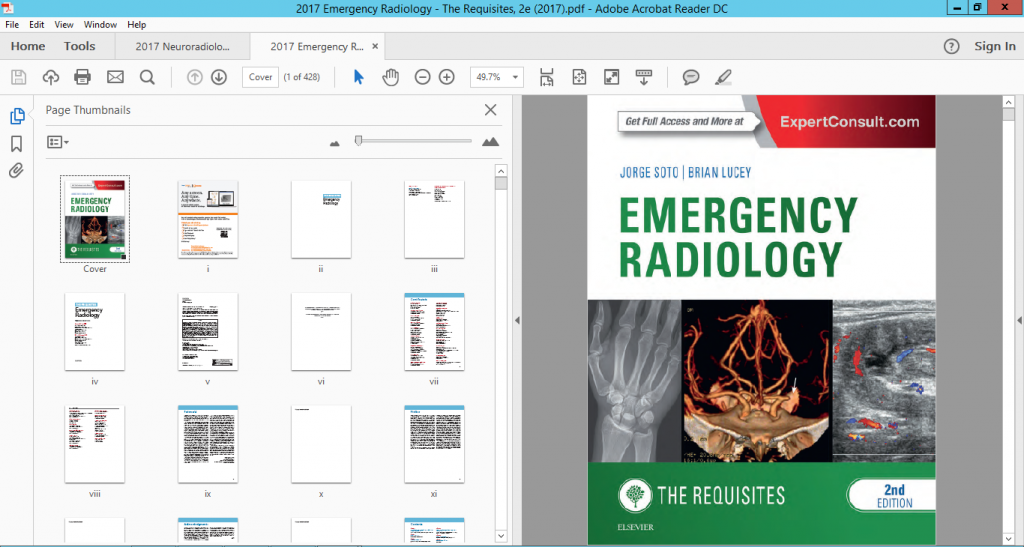Select the highlight text pen tool
Screen dimensions: 1024x547
pos(723,77)
